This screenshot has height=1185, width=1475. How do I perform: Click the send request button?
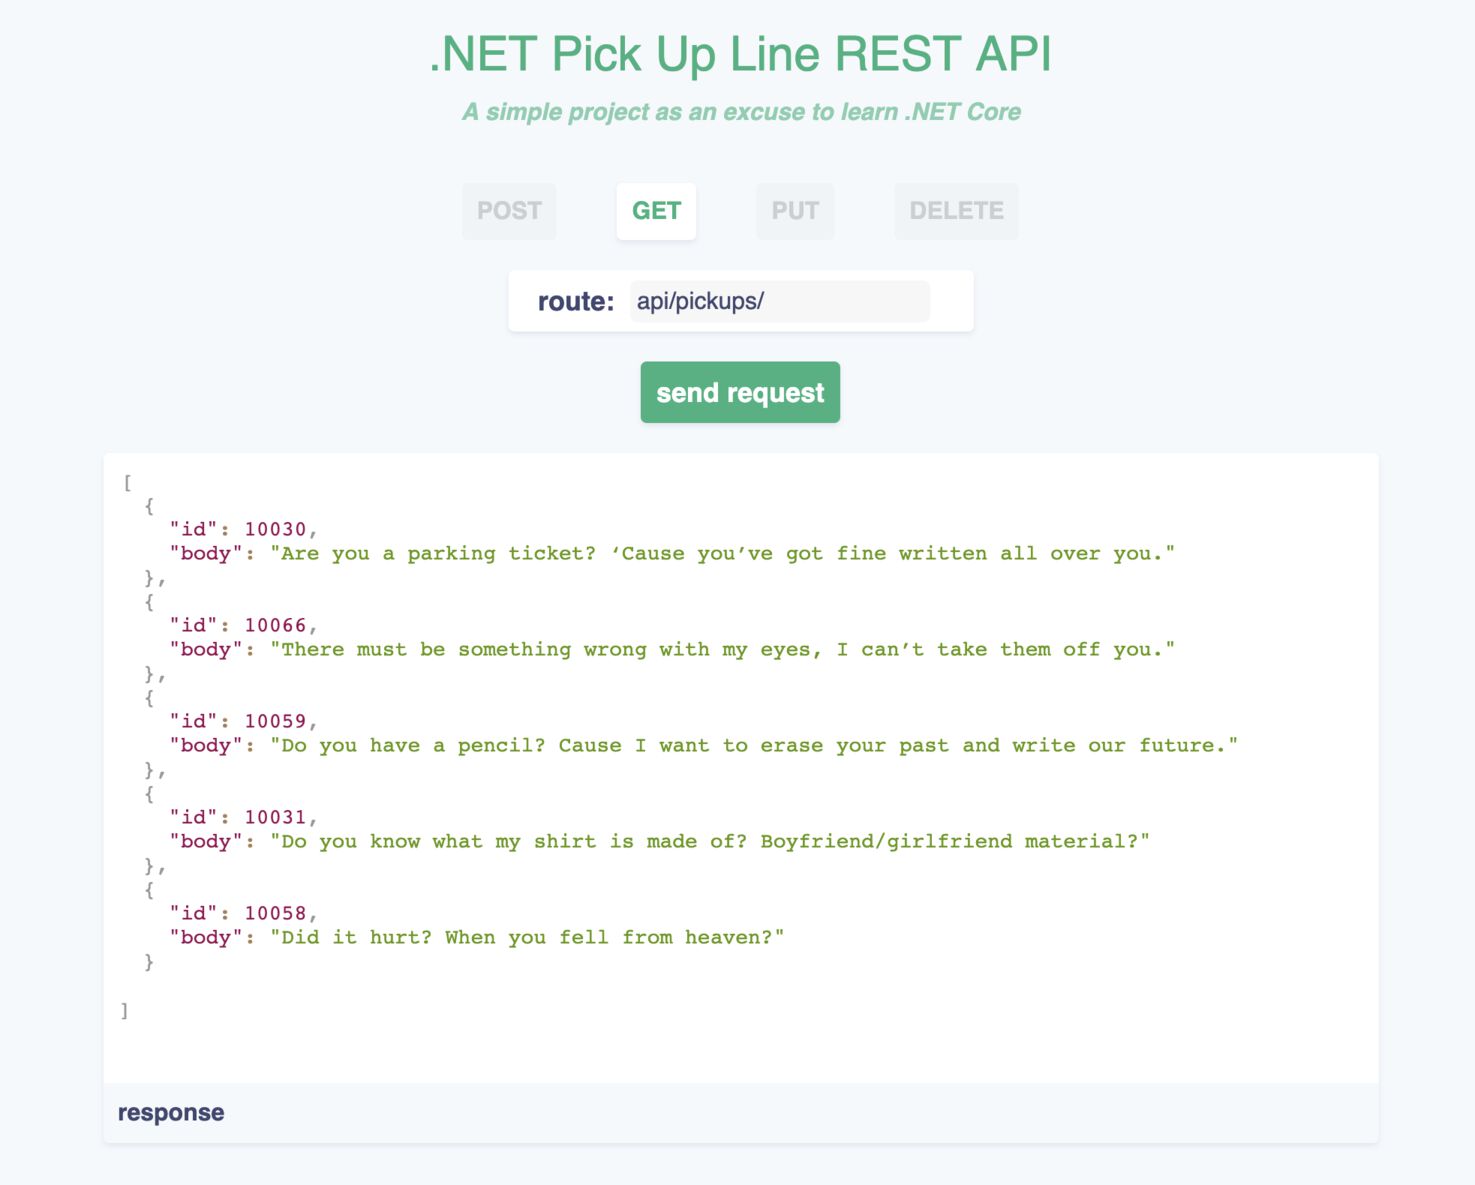click(740, 392)
